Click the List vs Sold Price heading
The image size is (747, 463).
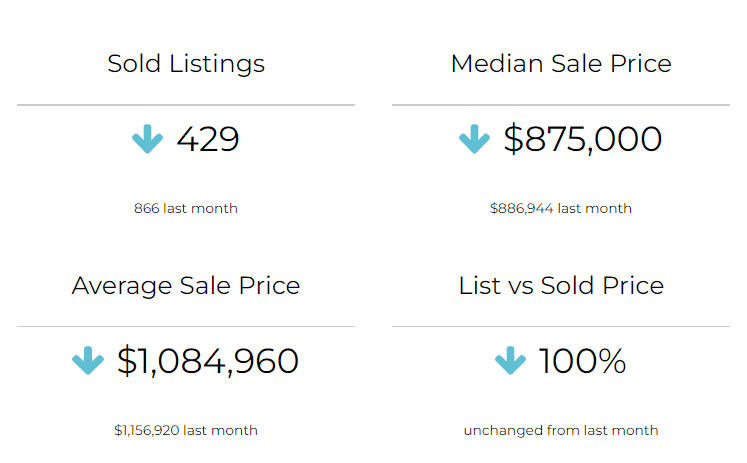click(x=561, y=285)
